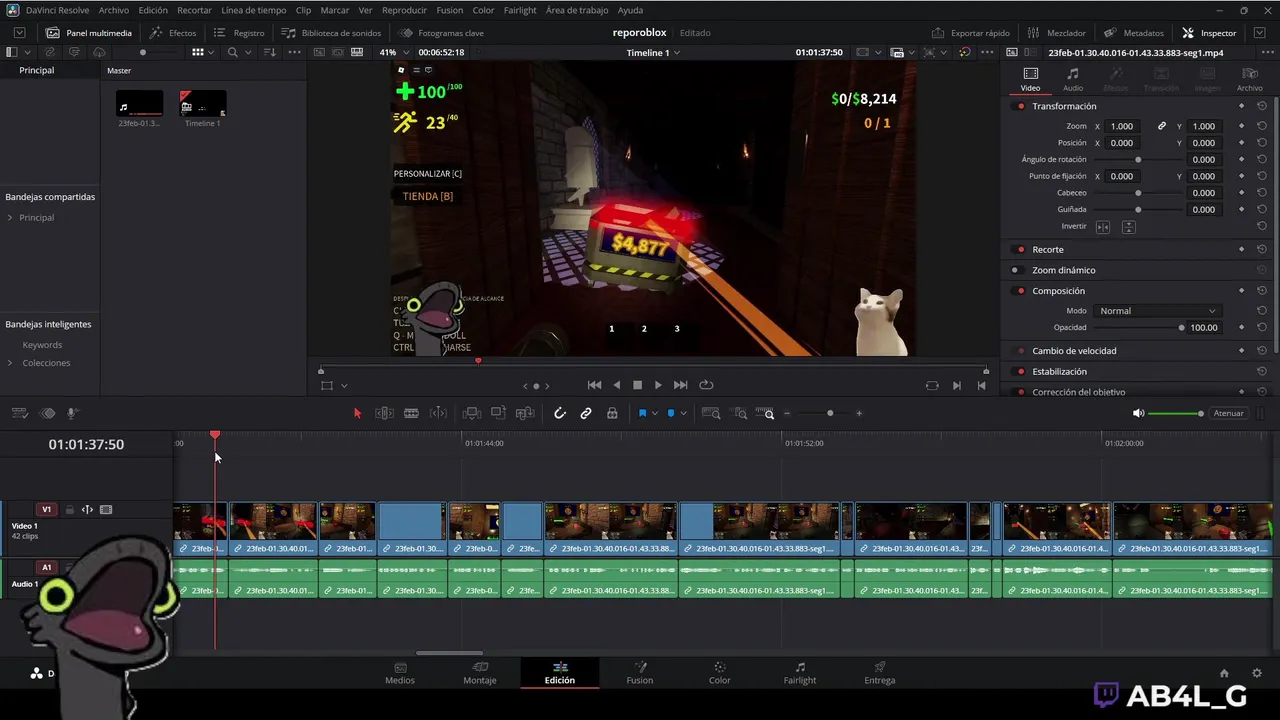Open the Mezclador panel

point(1057,33)
